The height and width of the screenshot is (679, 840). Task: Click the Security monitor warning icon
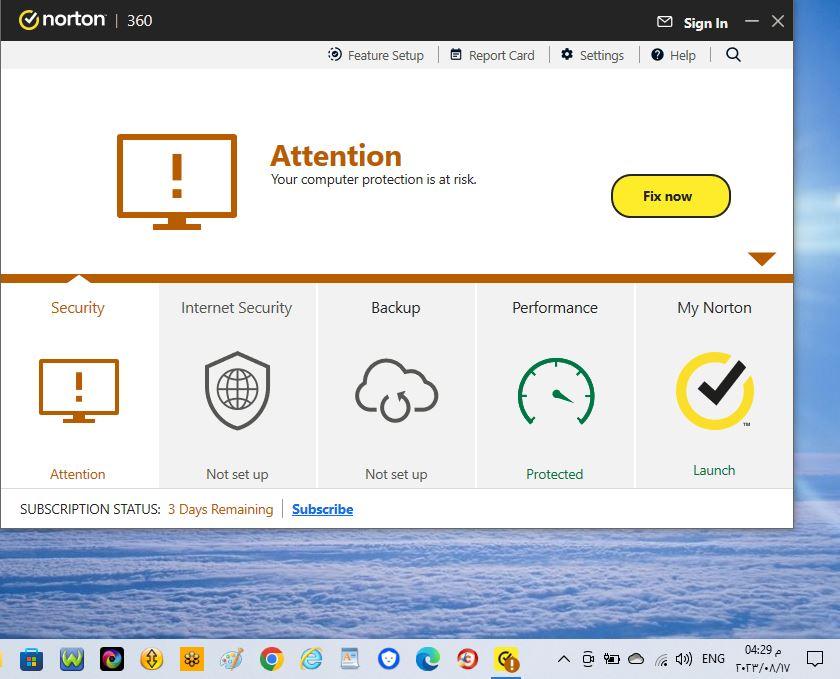pyautogui.click(x=79, y=391)
